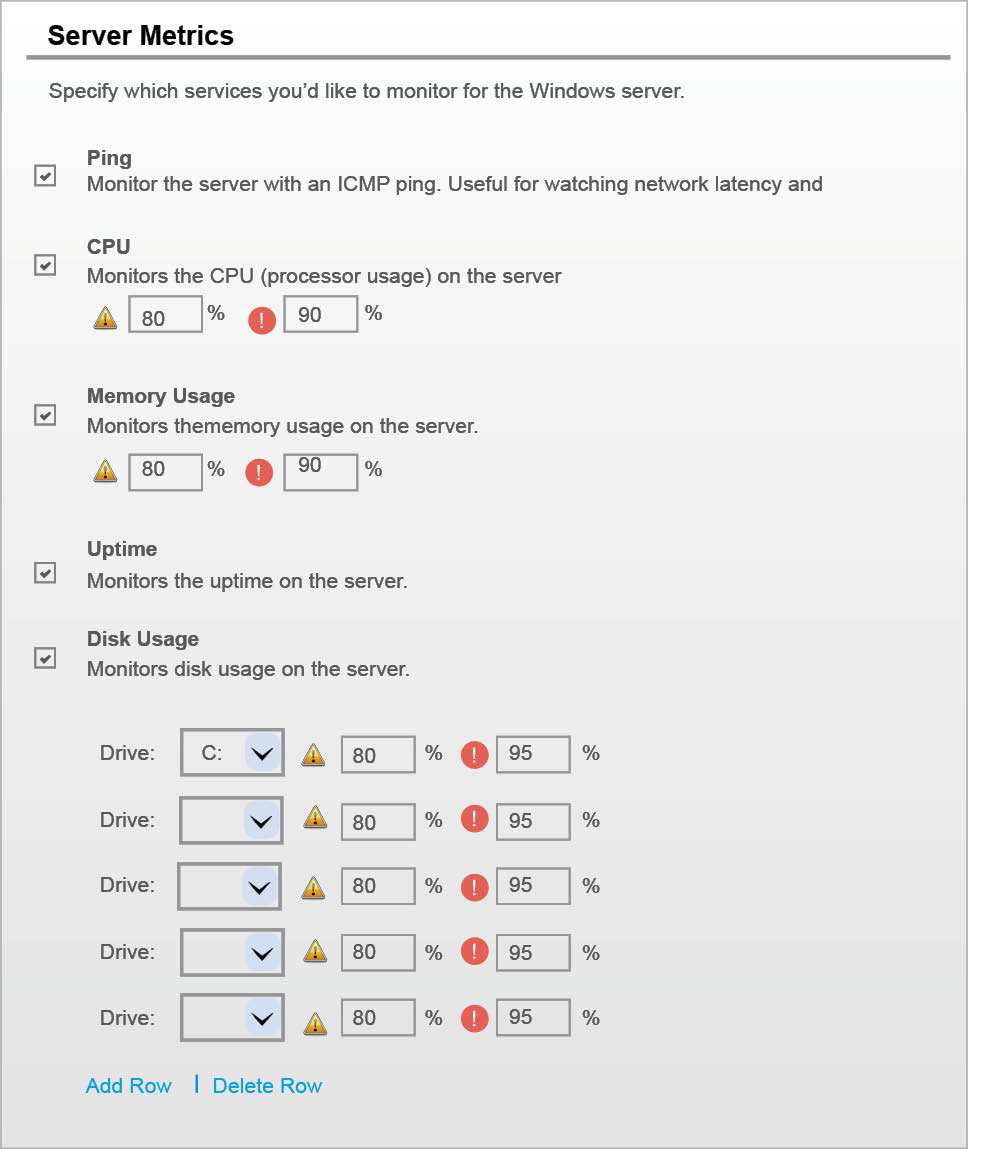This screenshot has height=1149, width=993.
Task: Click the last drive row's critical icon
Action: 474,1019
